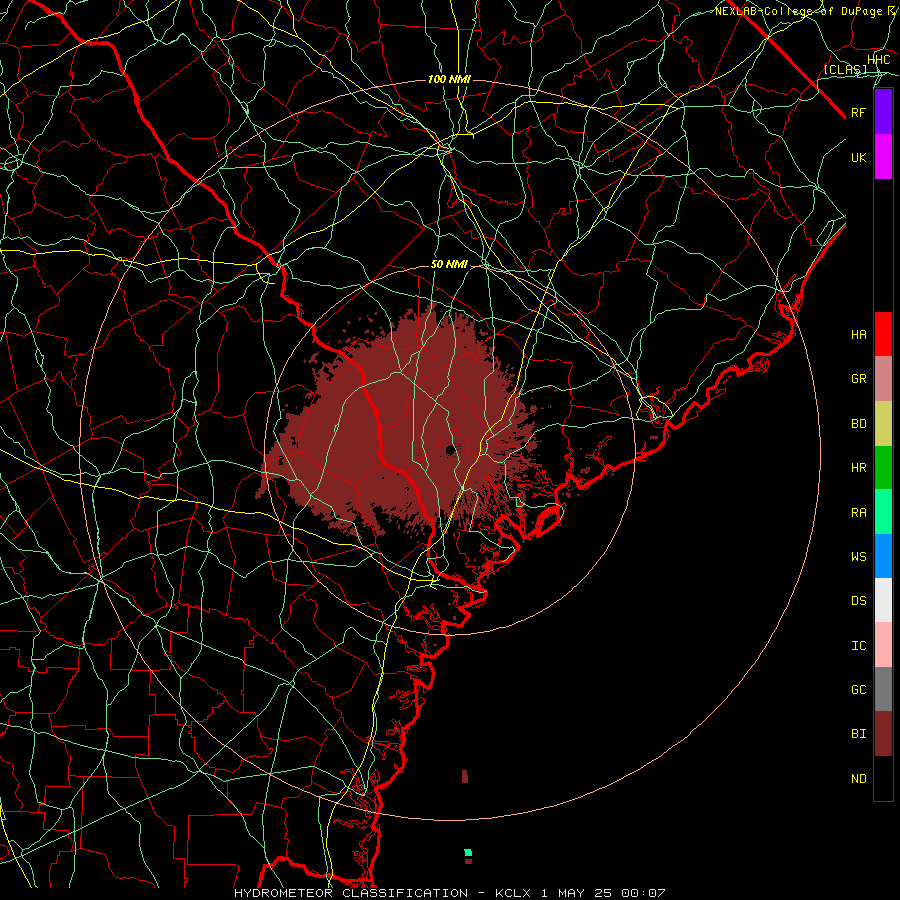Click the red HA legend swatch
This screenshot has width=900, height=900.
click(x=883, y=334)
